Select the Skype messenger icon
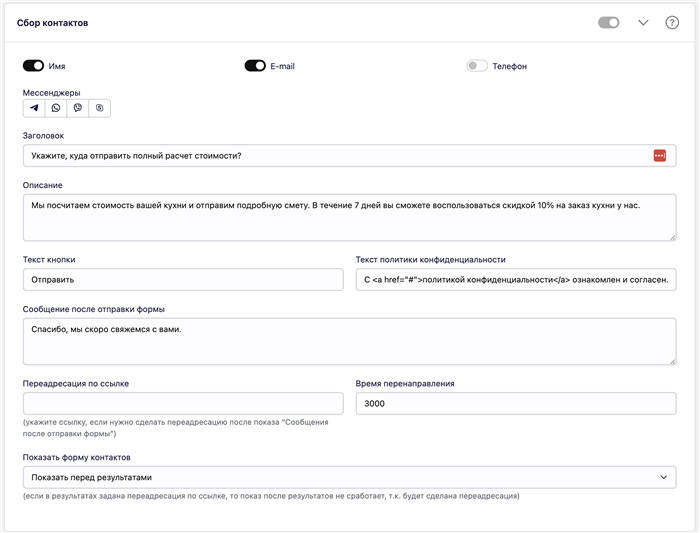The height and width of the screenshot is (533, 700). tap(100, 108)
